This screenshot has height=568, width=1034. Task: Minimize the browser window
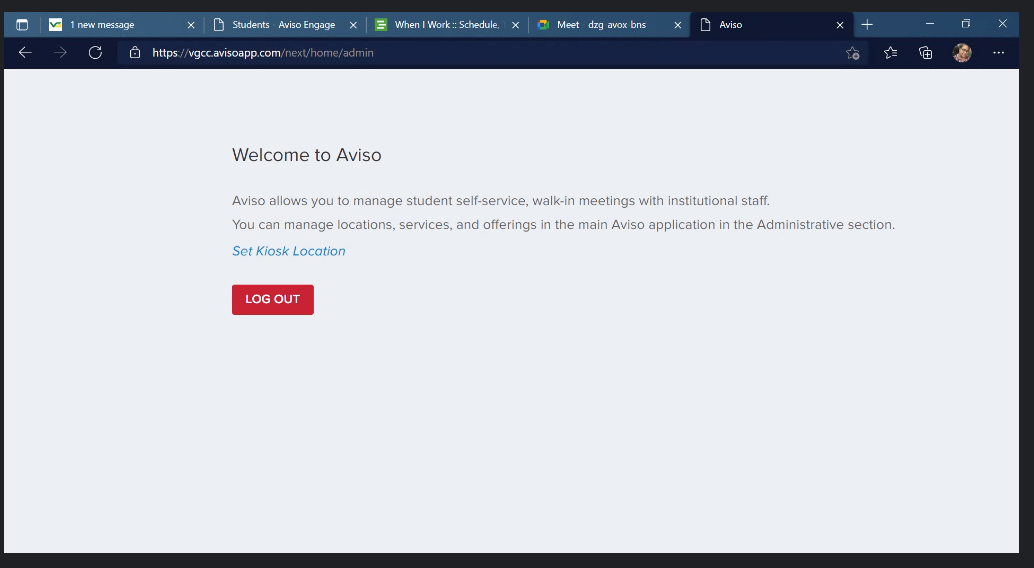coord(930,24)
